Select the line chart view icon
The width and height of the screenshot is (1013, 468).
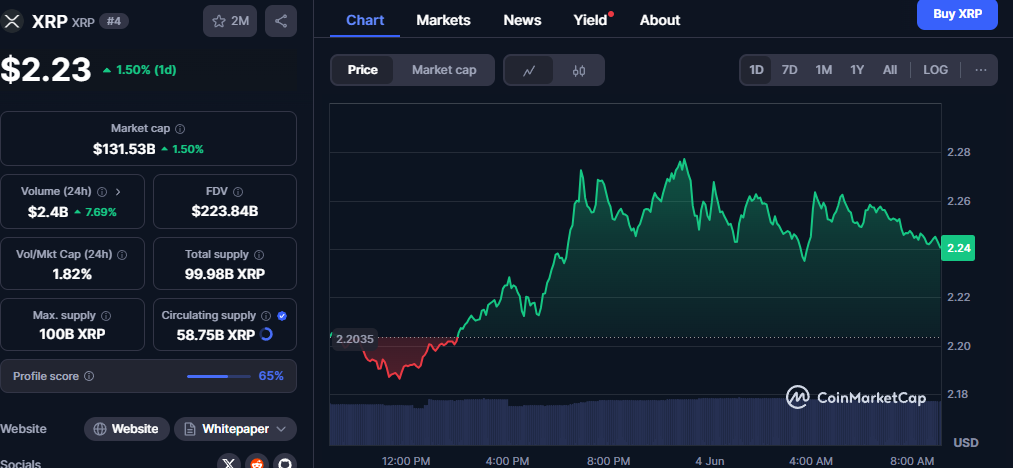pyautogui.click(x=528, y=70)
